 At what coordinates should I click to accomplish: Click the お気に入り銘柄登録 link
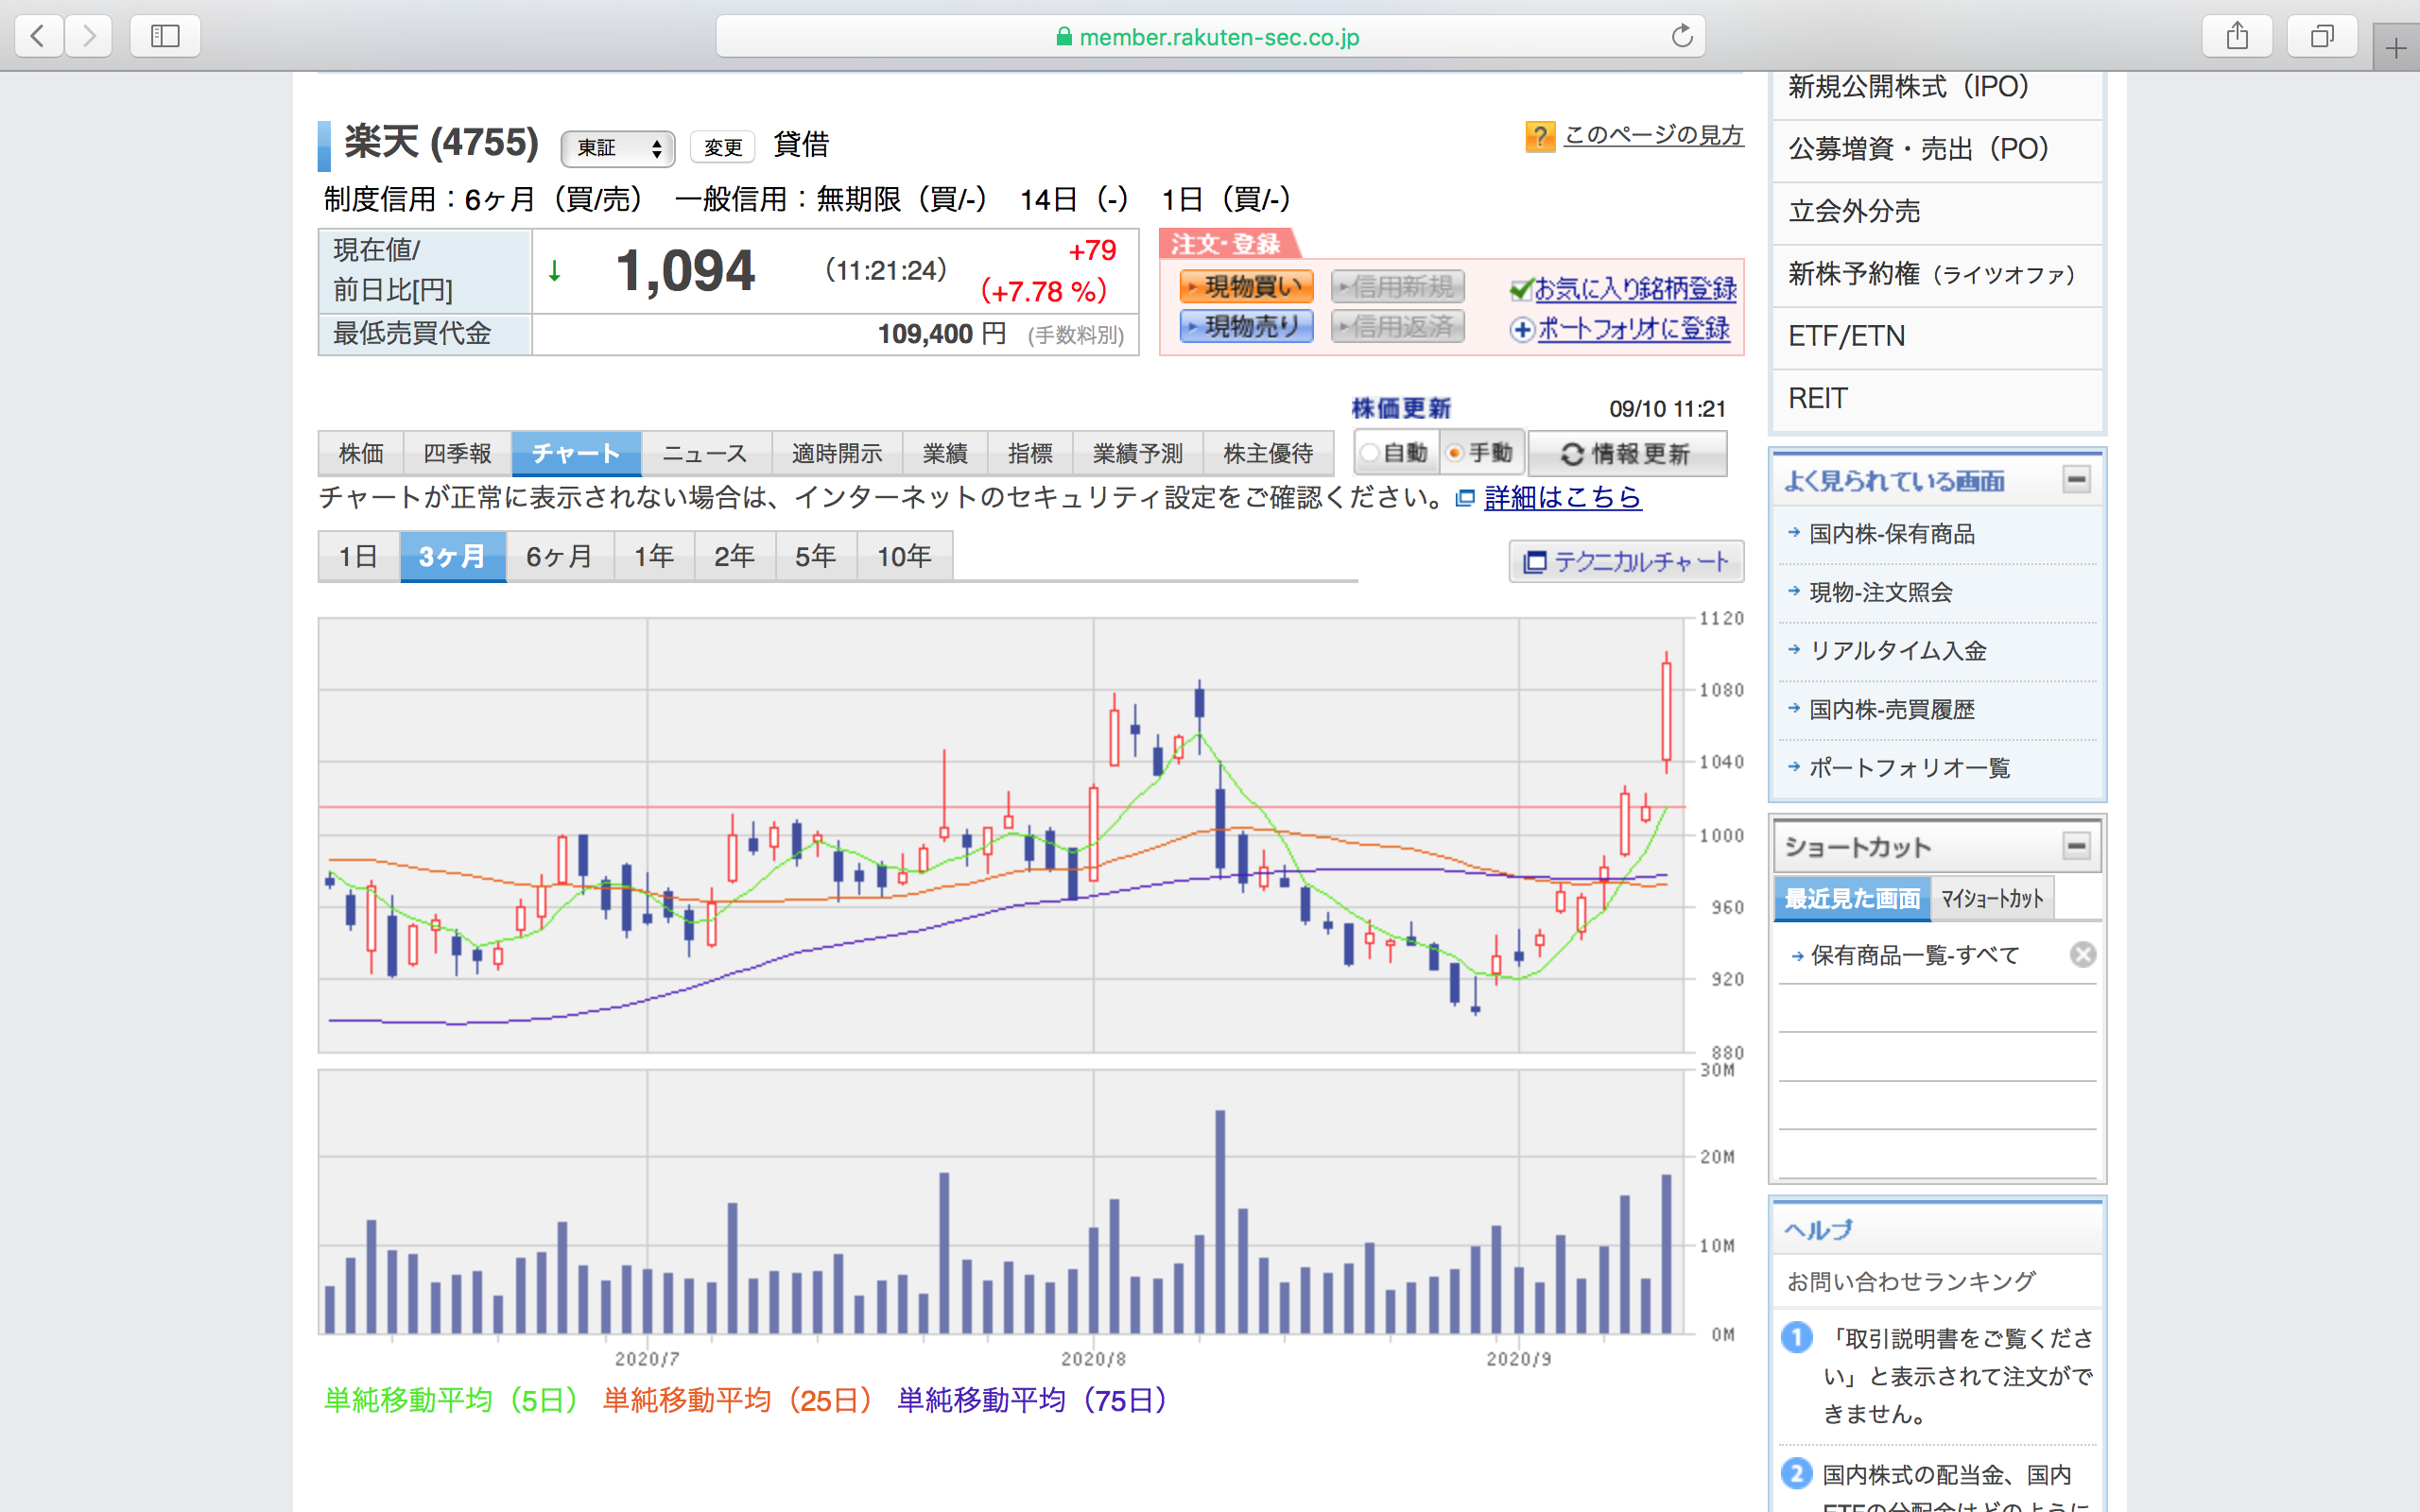(1636, 290)
